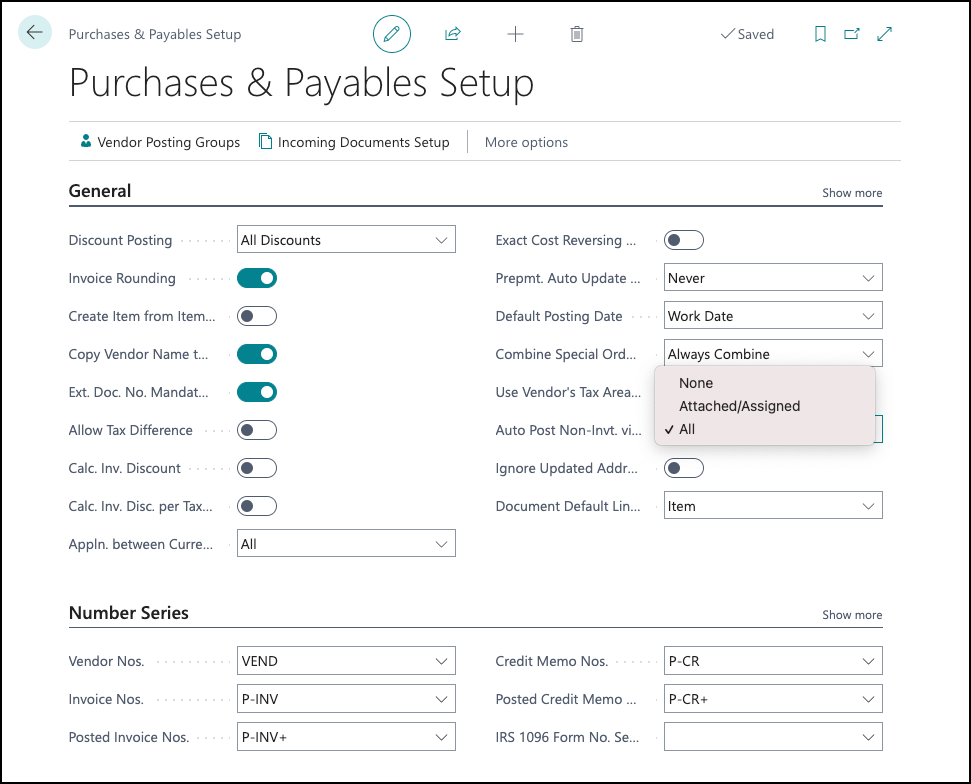971x784 pixels.
Task: Click the trash delete icon
Action: (577, 34)
